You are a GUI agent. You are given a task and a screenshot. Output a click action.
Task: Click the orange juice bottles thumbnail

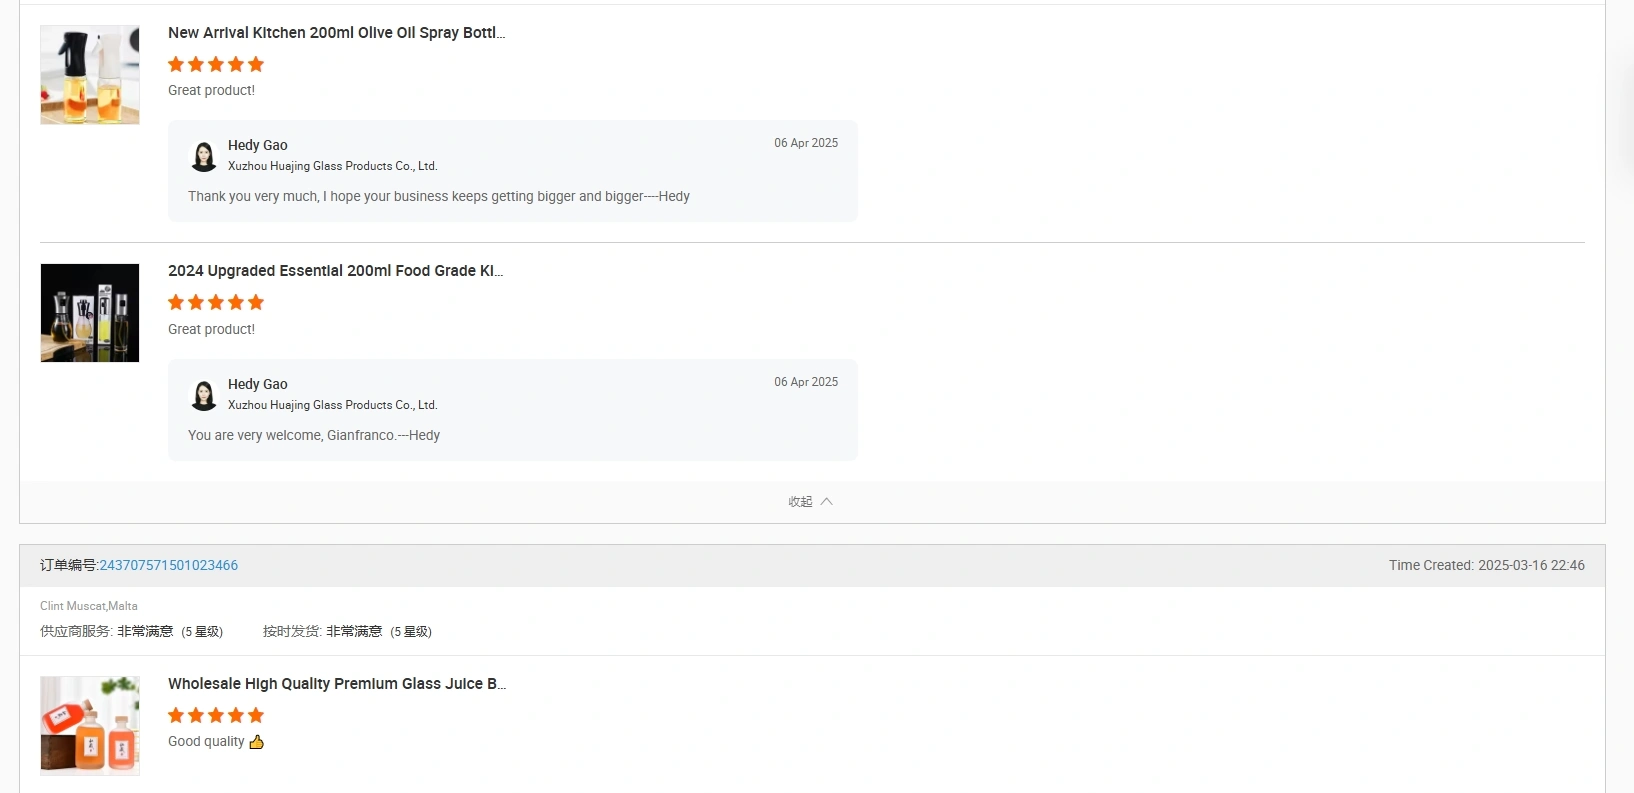pos(90,726)
